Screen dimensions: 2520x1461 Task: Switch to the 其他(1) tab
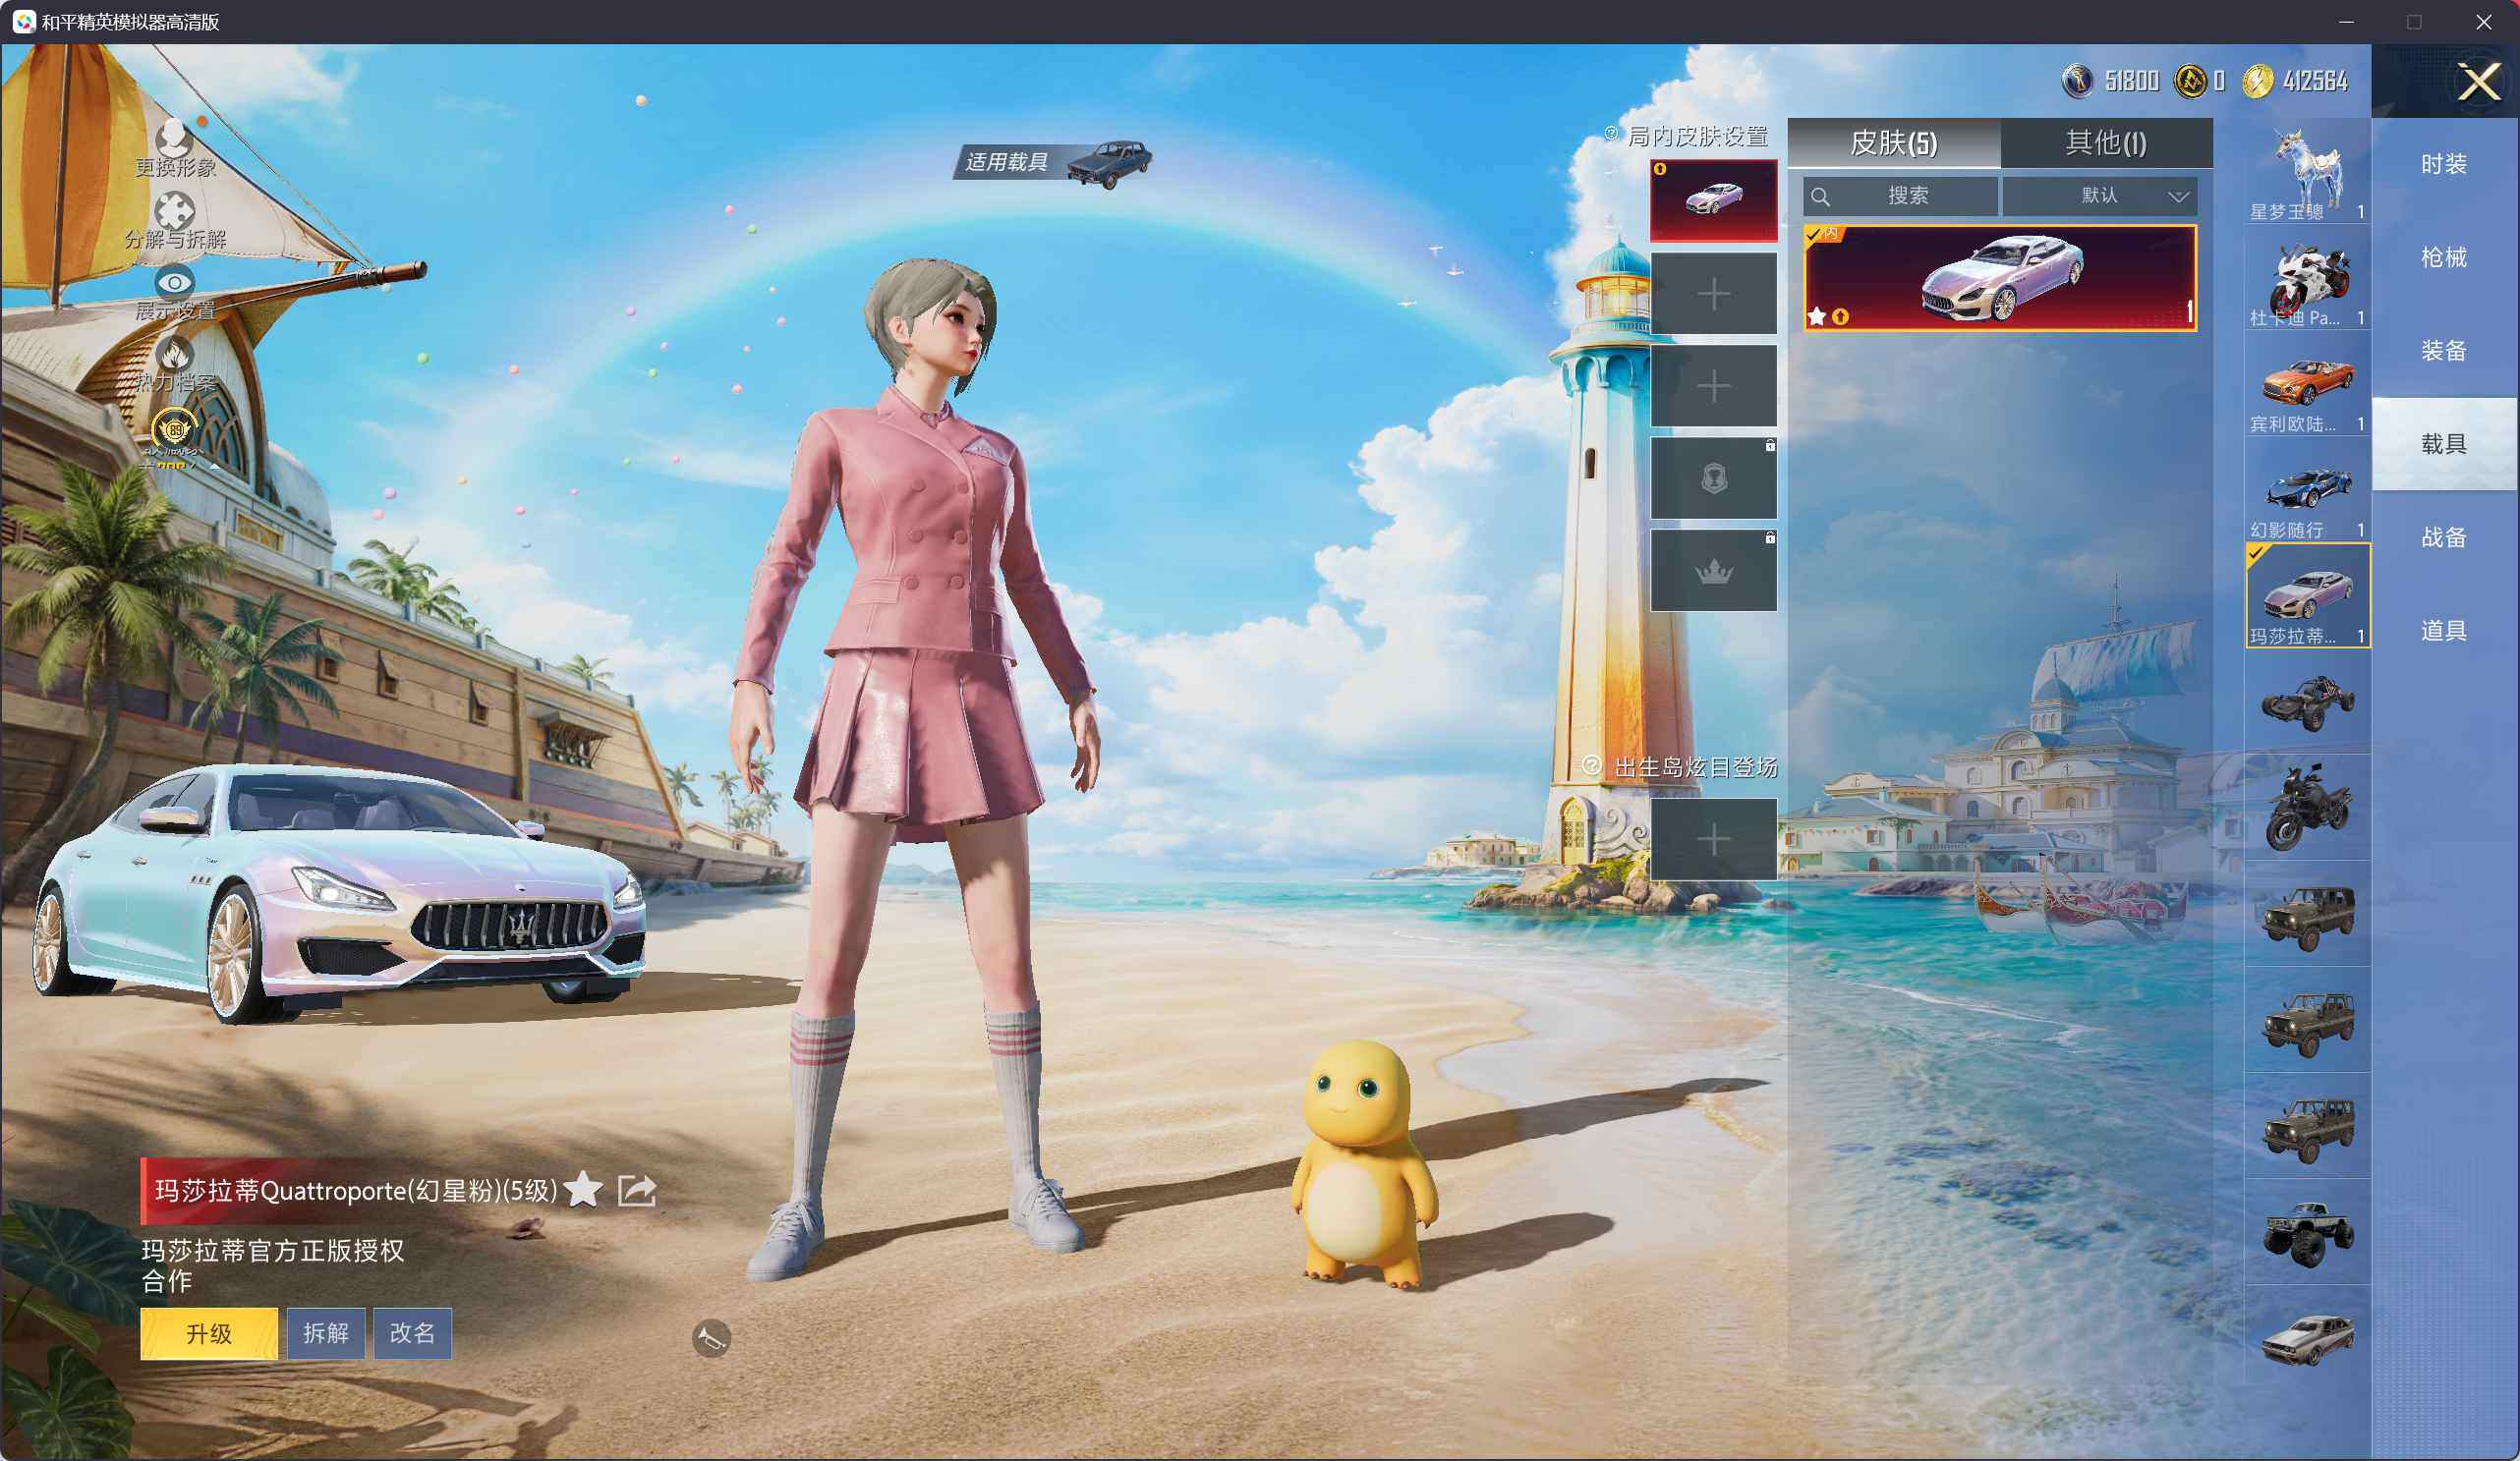pyautogui.click(x=2106, y=143)
